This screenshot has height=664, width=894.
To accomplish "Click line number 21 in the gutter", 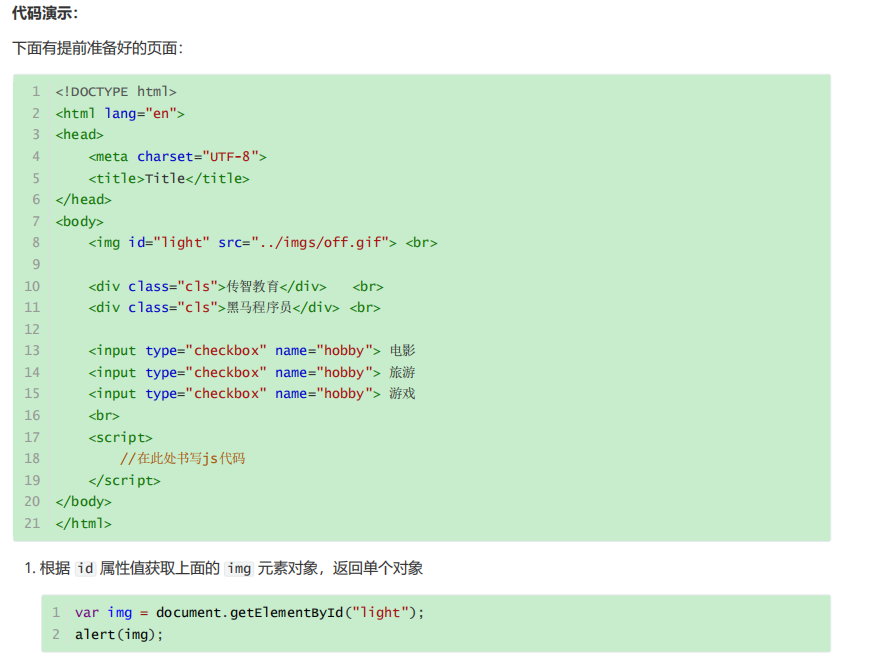I will click(x=32, y=523).
